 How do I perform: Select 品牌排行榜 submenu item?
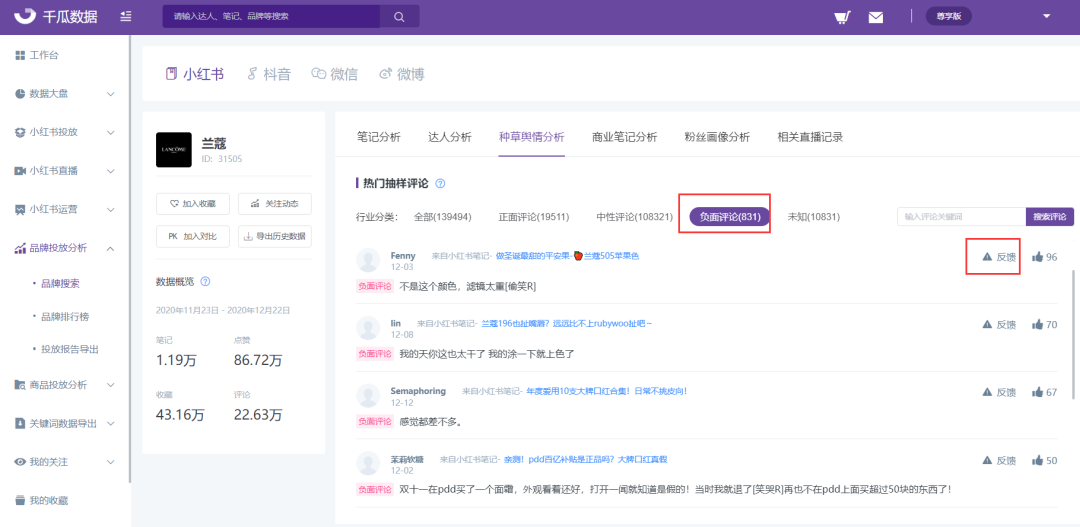point(65,316)
